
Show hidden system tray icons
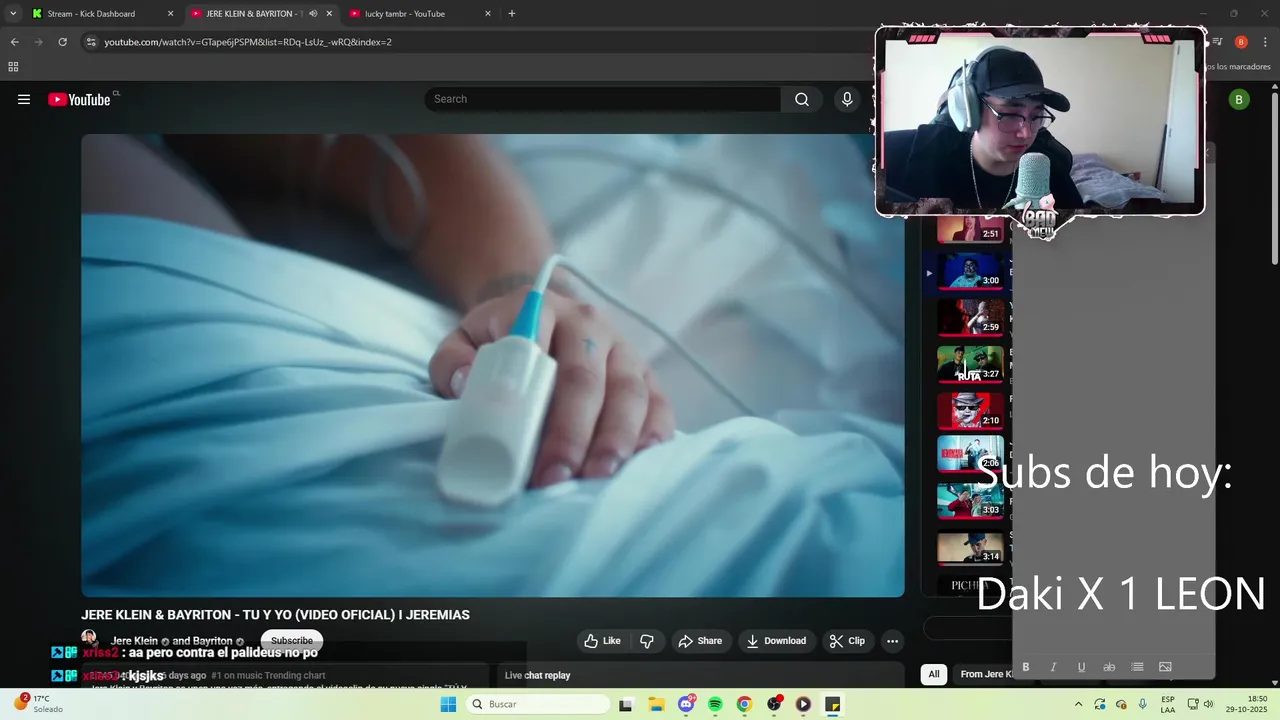[x=1078, y=704]
